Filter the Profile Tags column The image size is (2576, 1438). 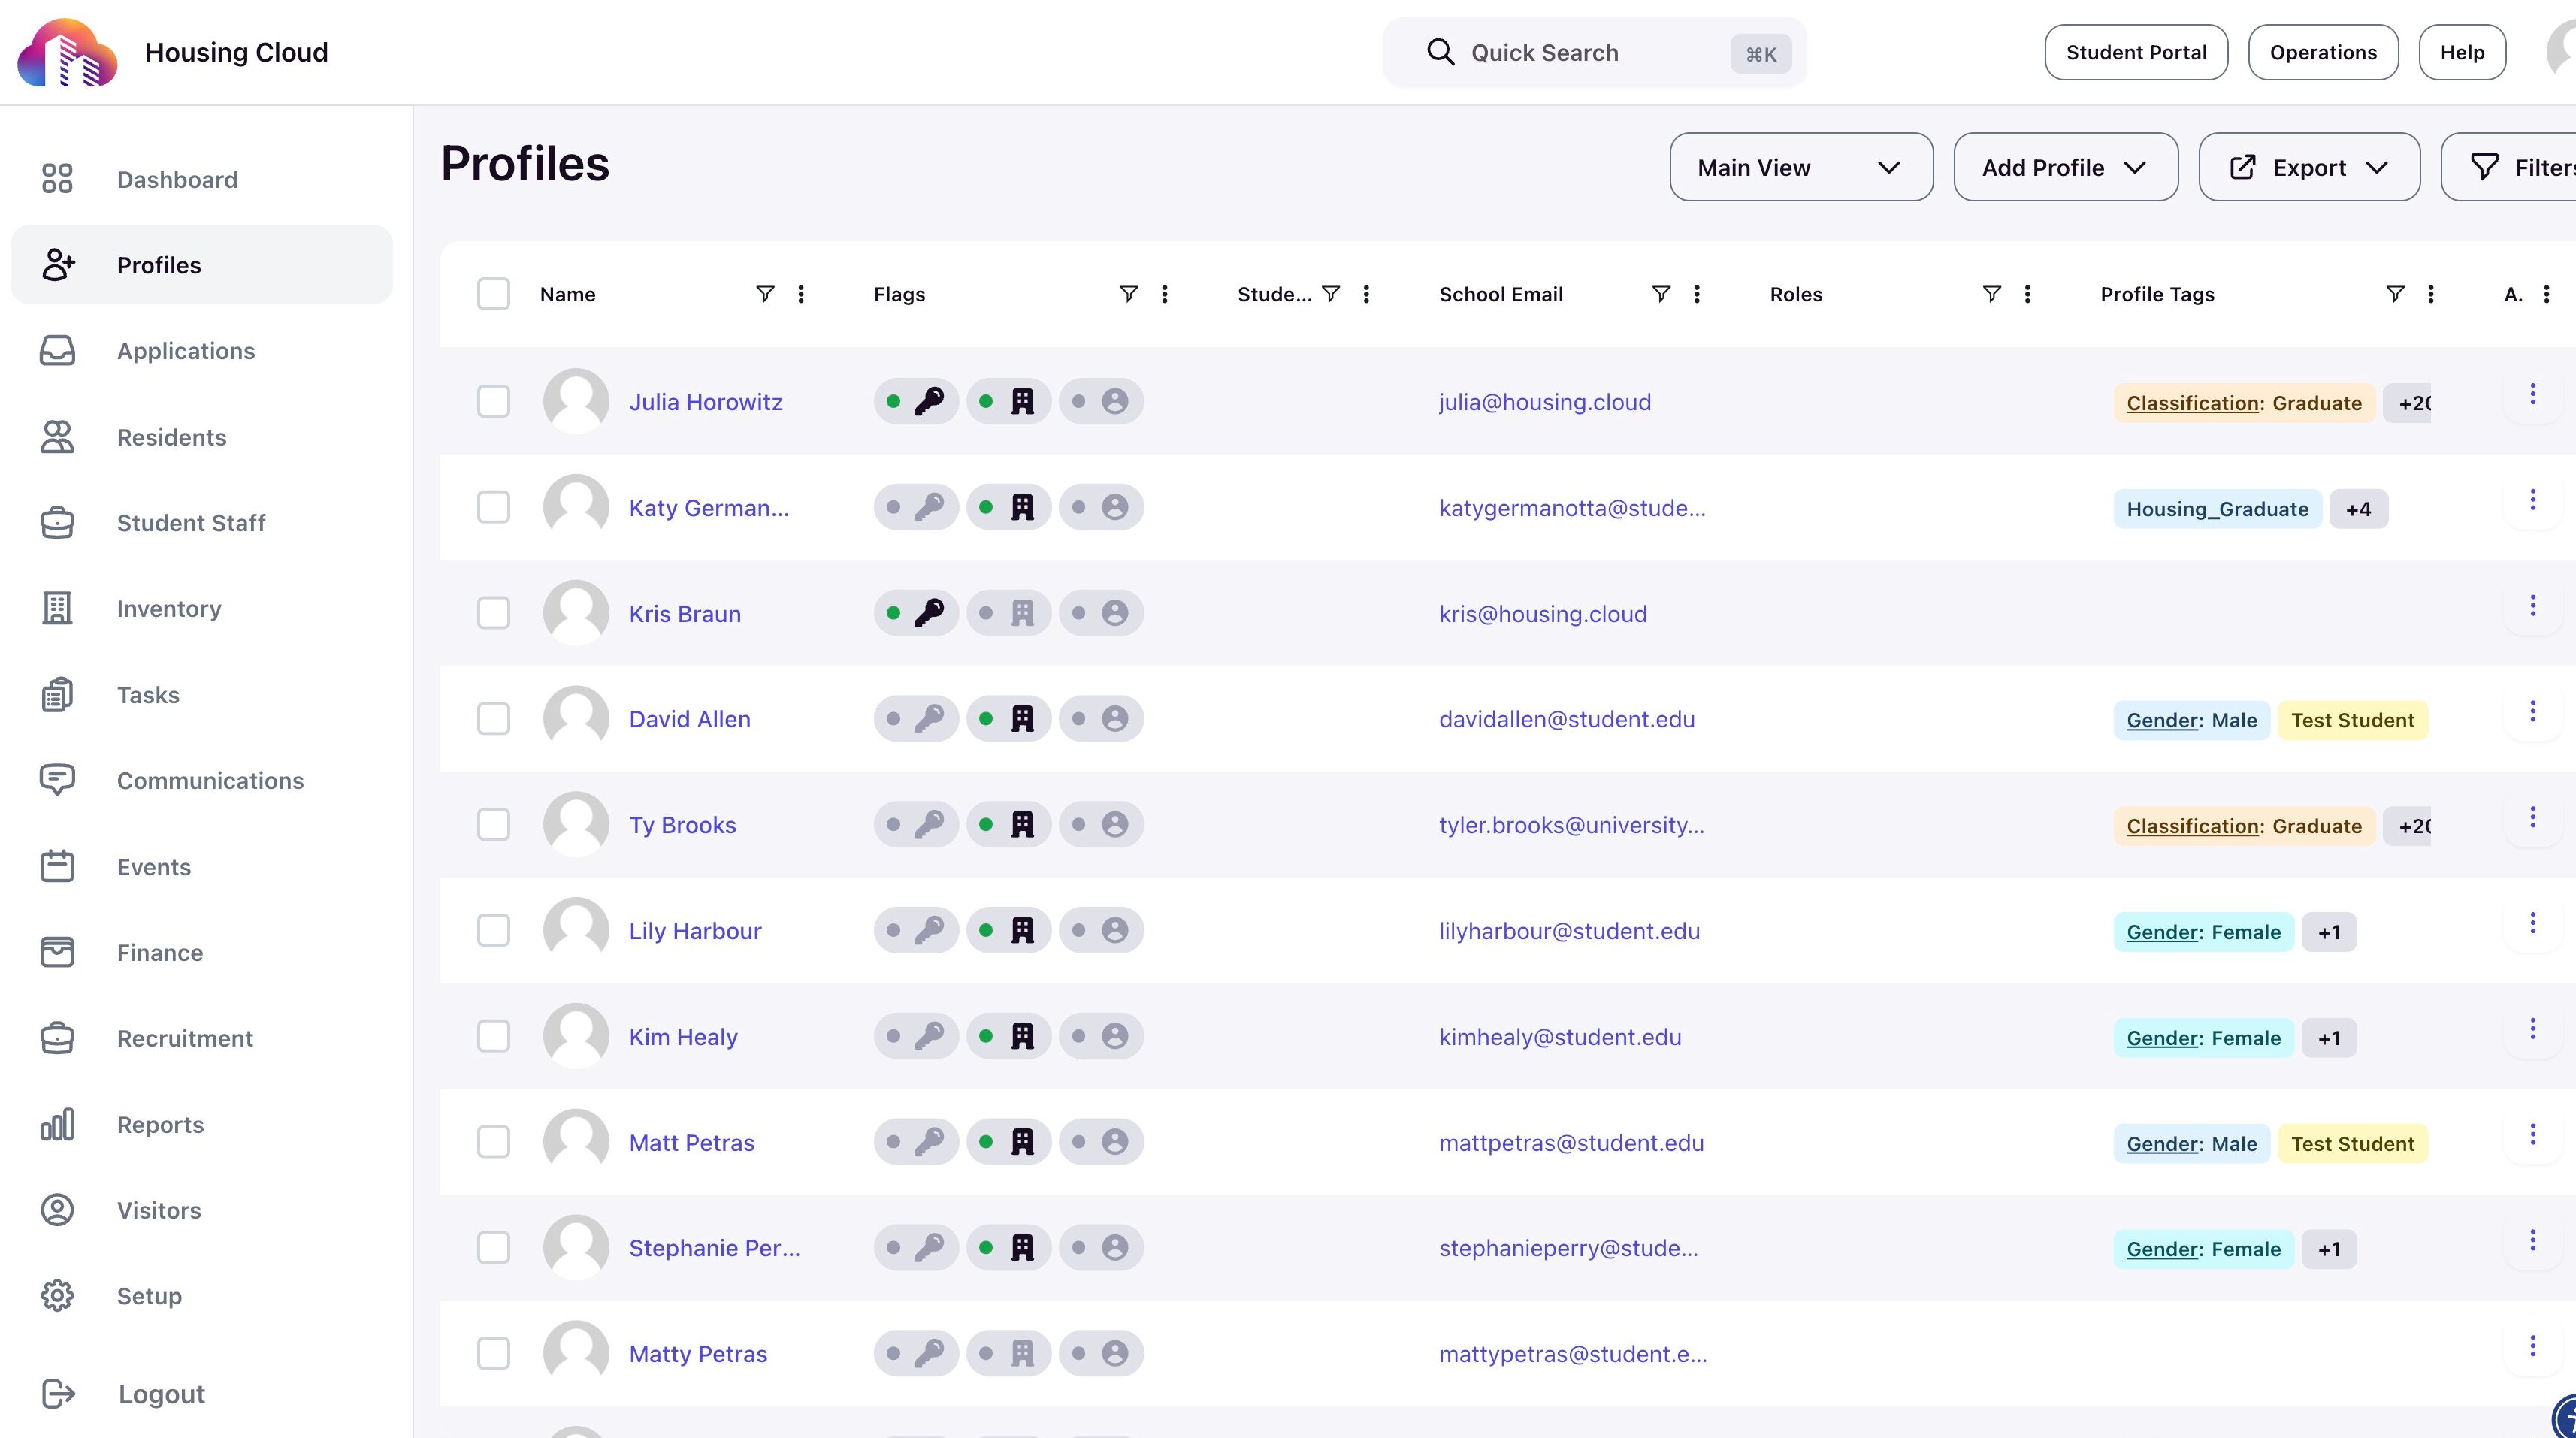click(x=2394, y=294)
